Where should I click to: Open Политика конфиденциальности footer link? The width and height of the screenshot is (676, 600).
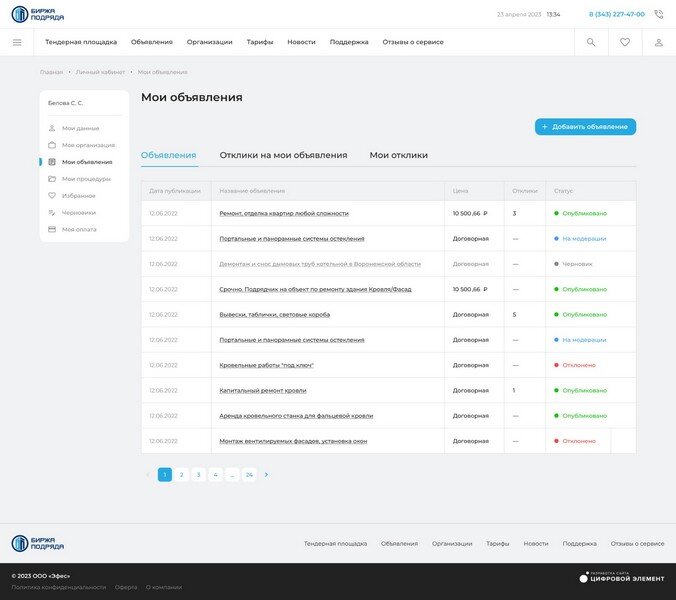tap(59, 587)
